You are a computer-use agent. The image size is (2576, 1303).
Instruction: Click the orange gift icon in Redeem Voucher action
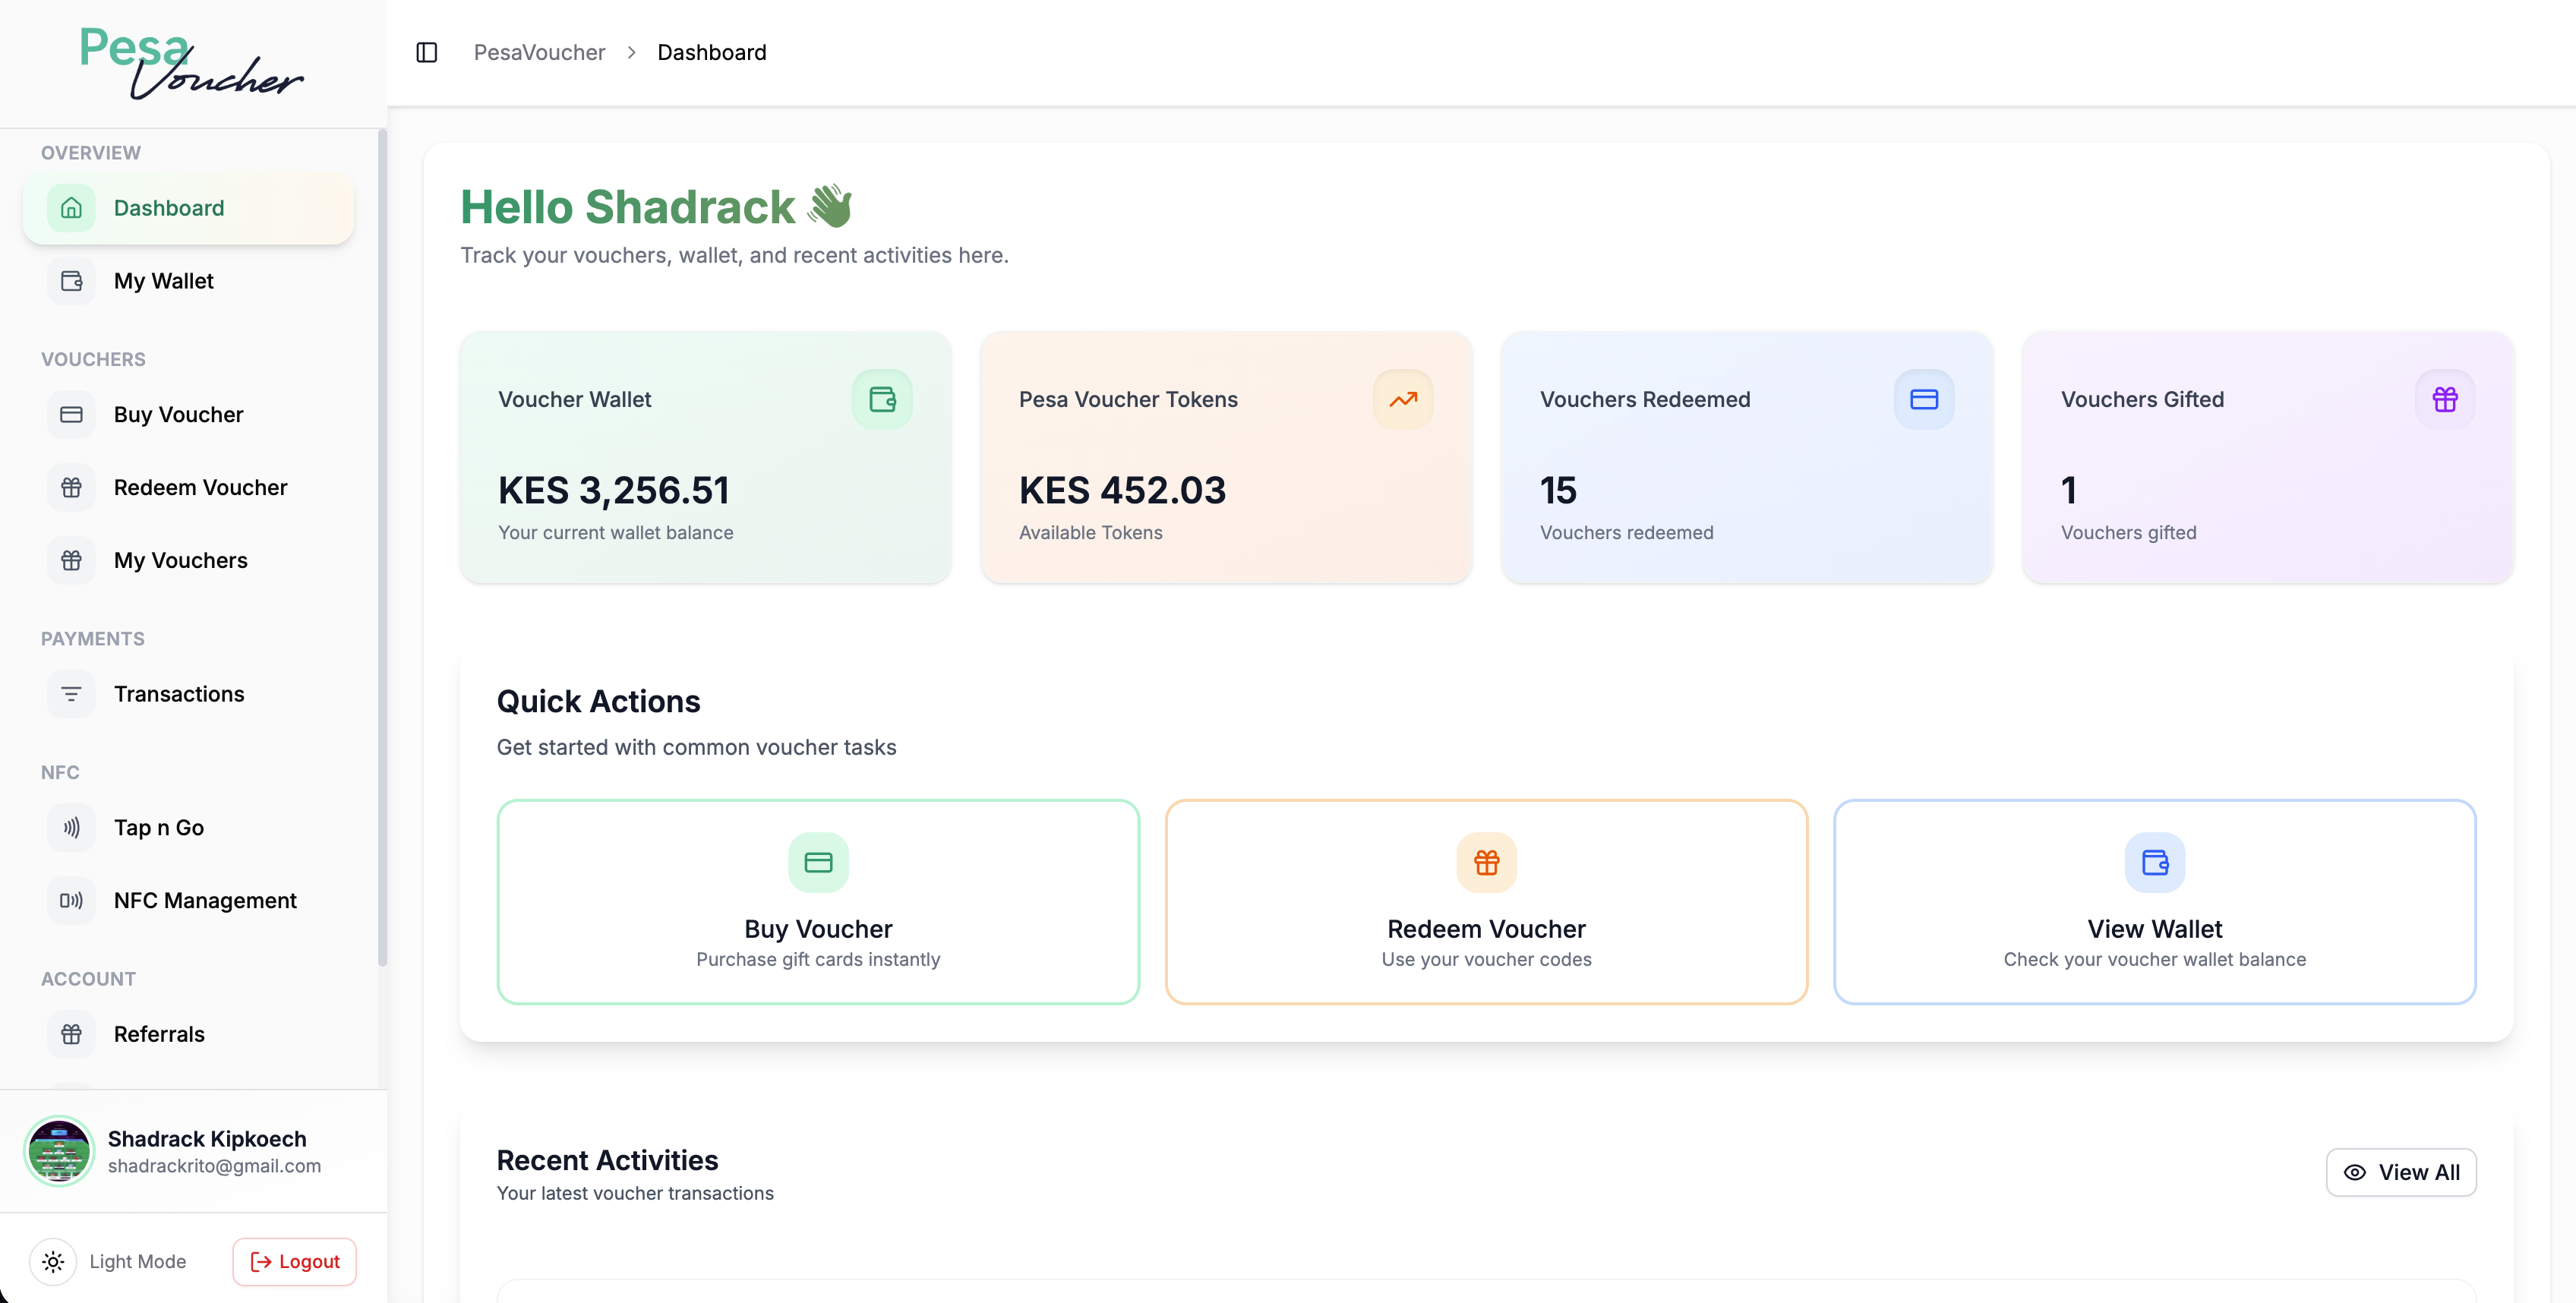click(x=1486, y=862)
